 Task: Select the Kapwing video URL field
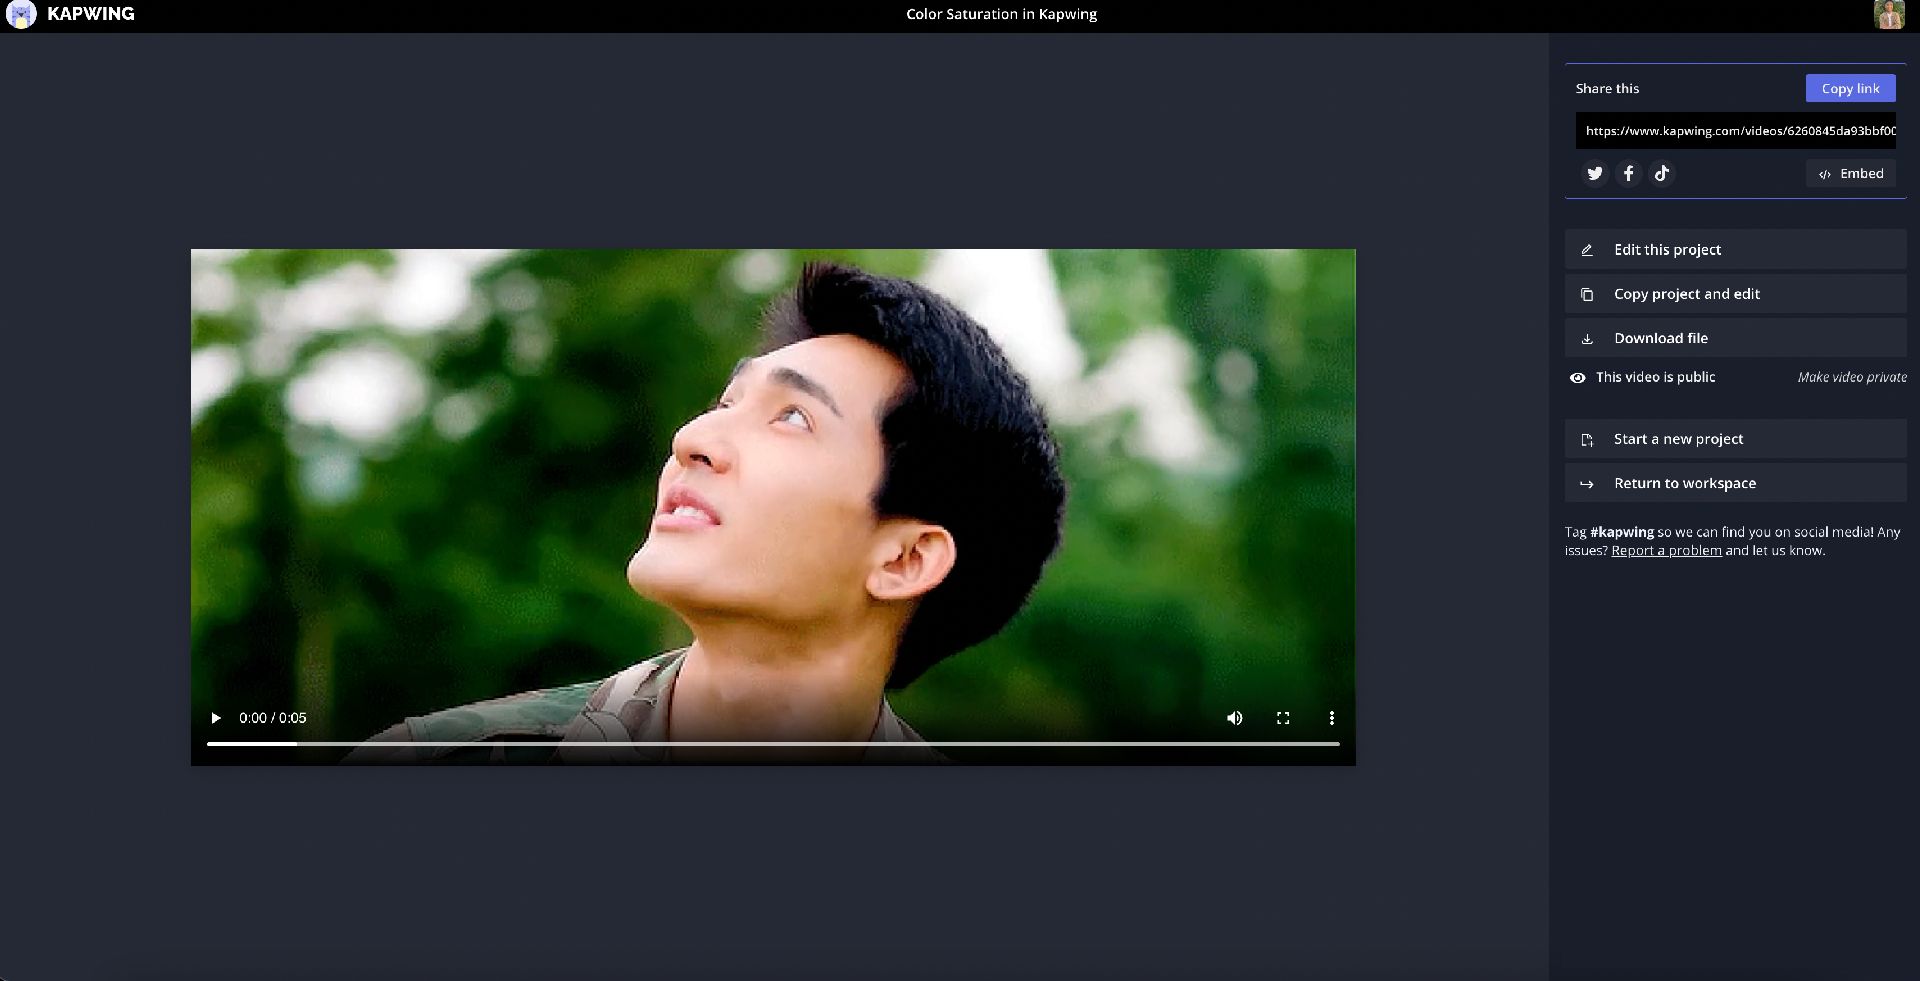(x=1736, y=131)
